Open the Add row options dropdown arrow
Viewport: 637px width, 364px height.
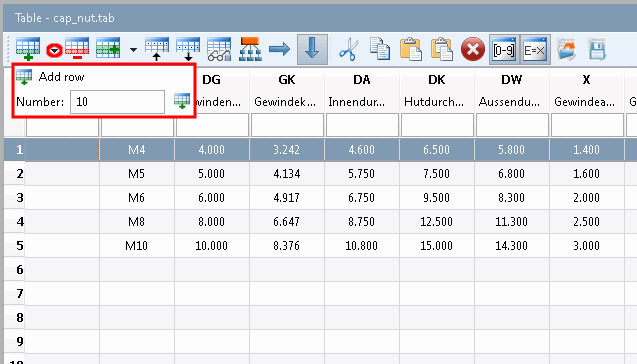[x=54, y=50]
